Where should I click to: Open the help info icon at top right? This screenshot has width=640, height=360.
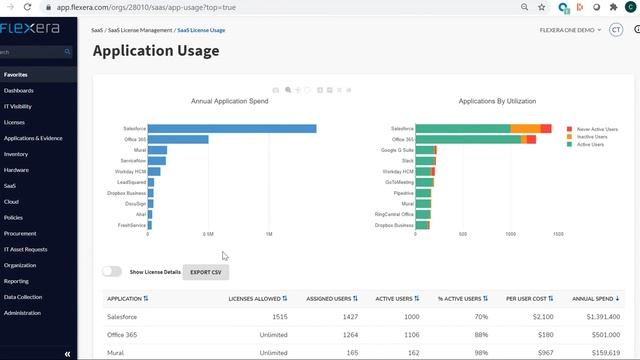pos(637,29)
